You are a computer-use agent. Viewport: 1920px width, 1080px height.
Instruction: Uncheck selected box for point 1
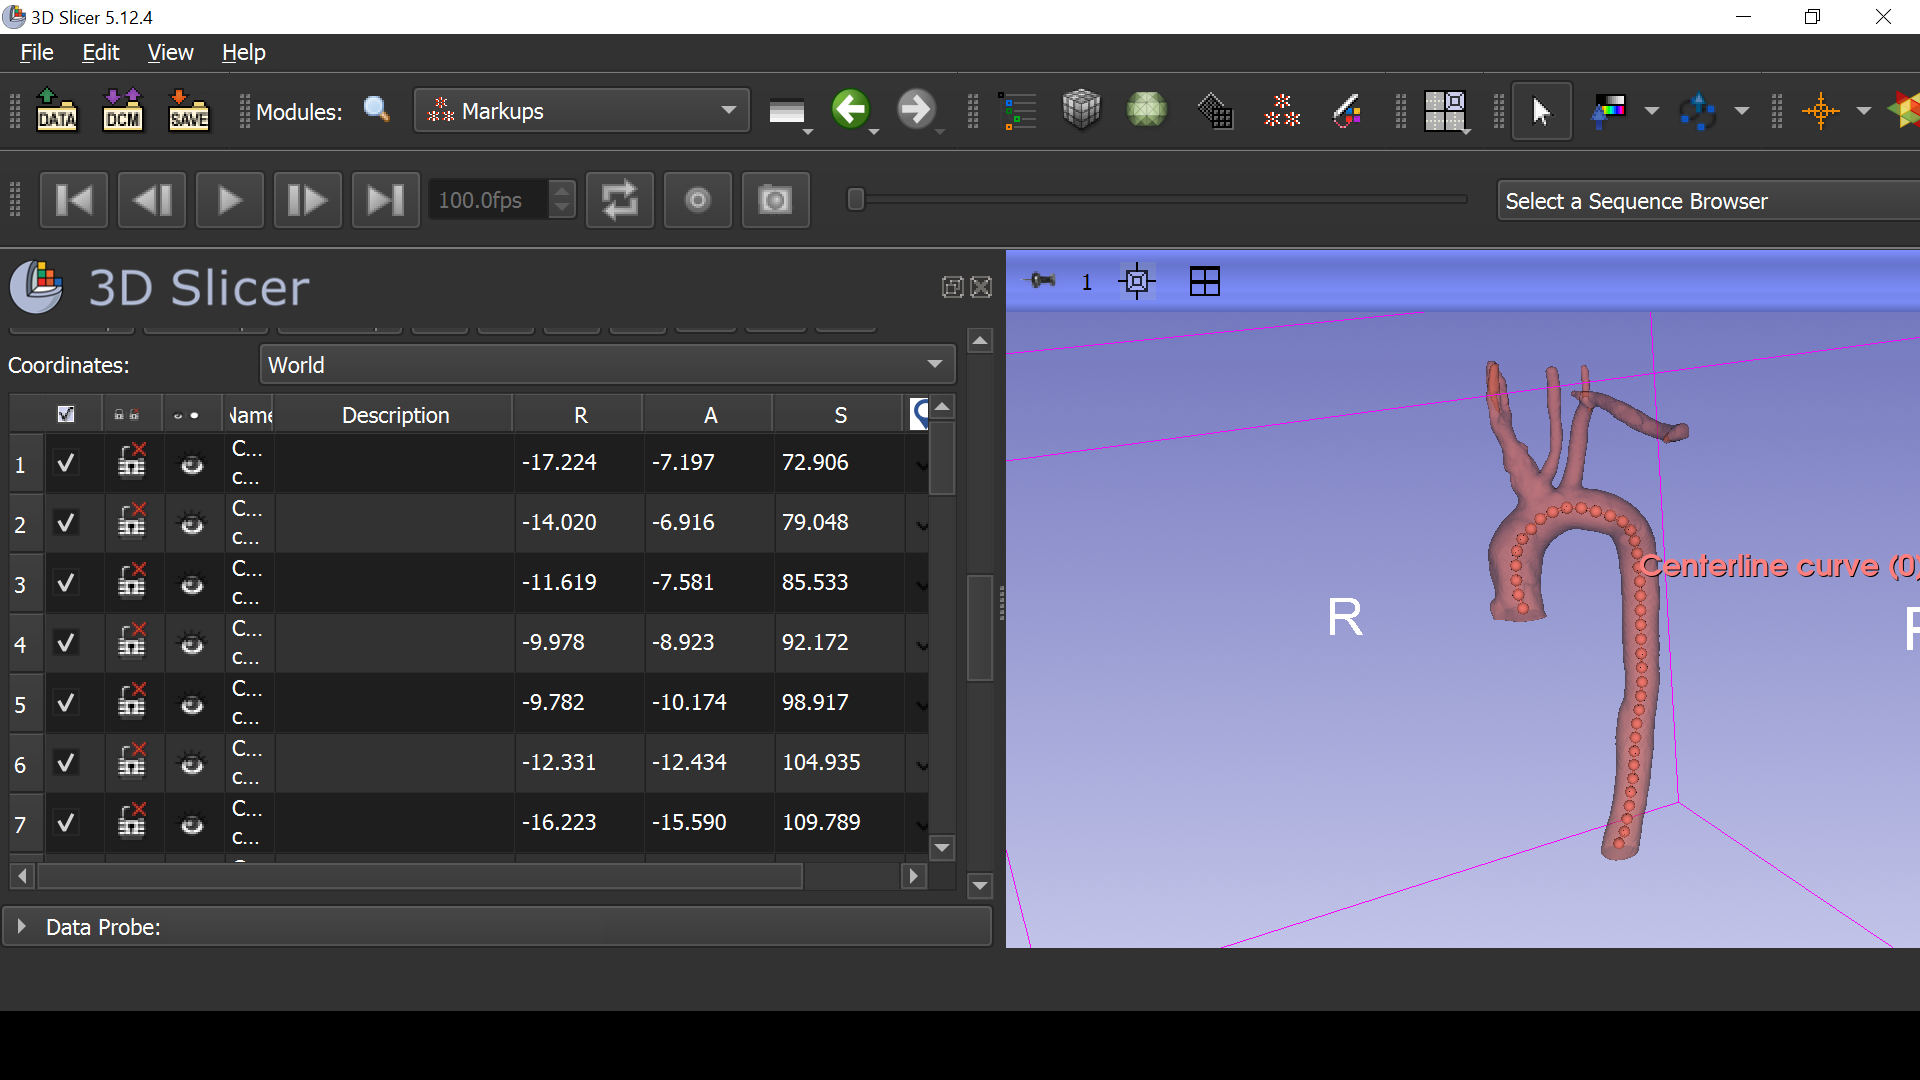(66, 463)
